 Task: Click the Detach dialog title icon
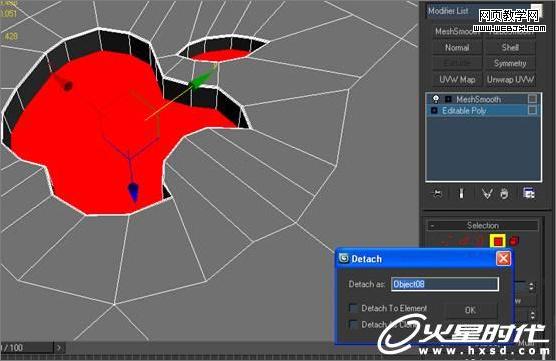click(343, 259)
